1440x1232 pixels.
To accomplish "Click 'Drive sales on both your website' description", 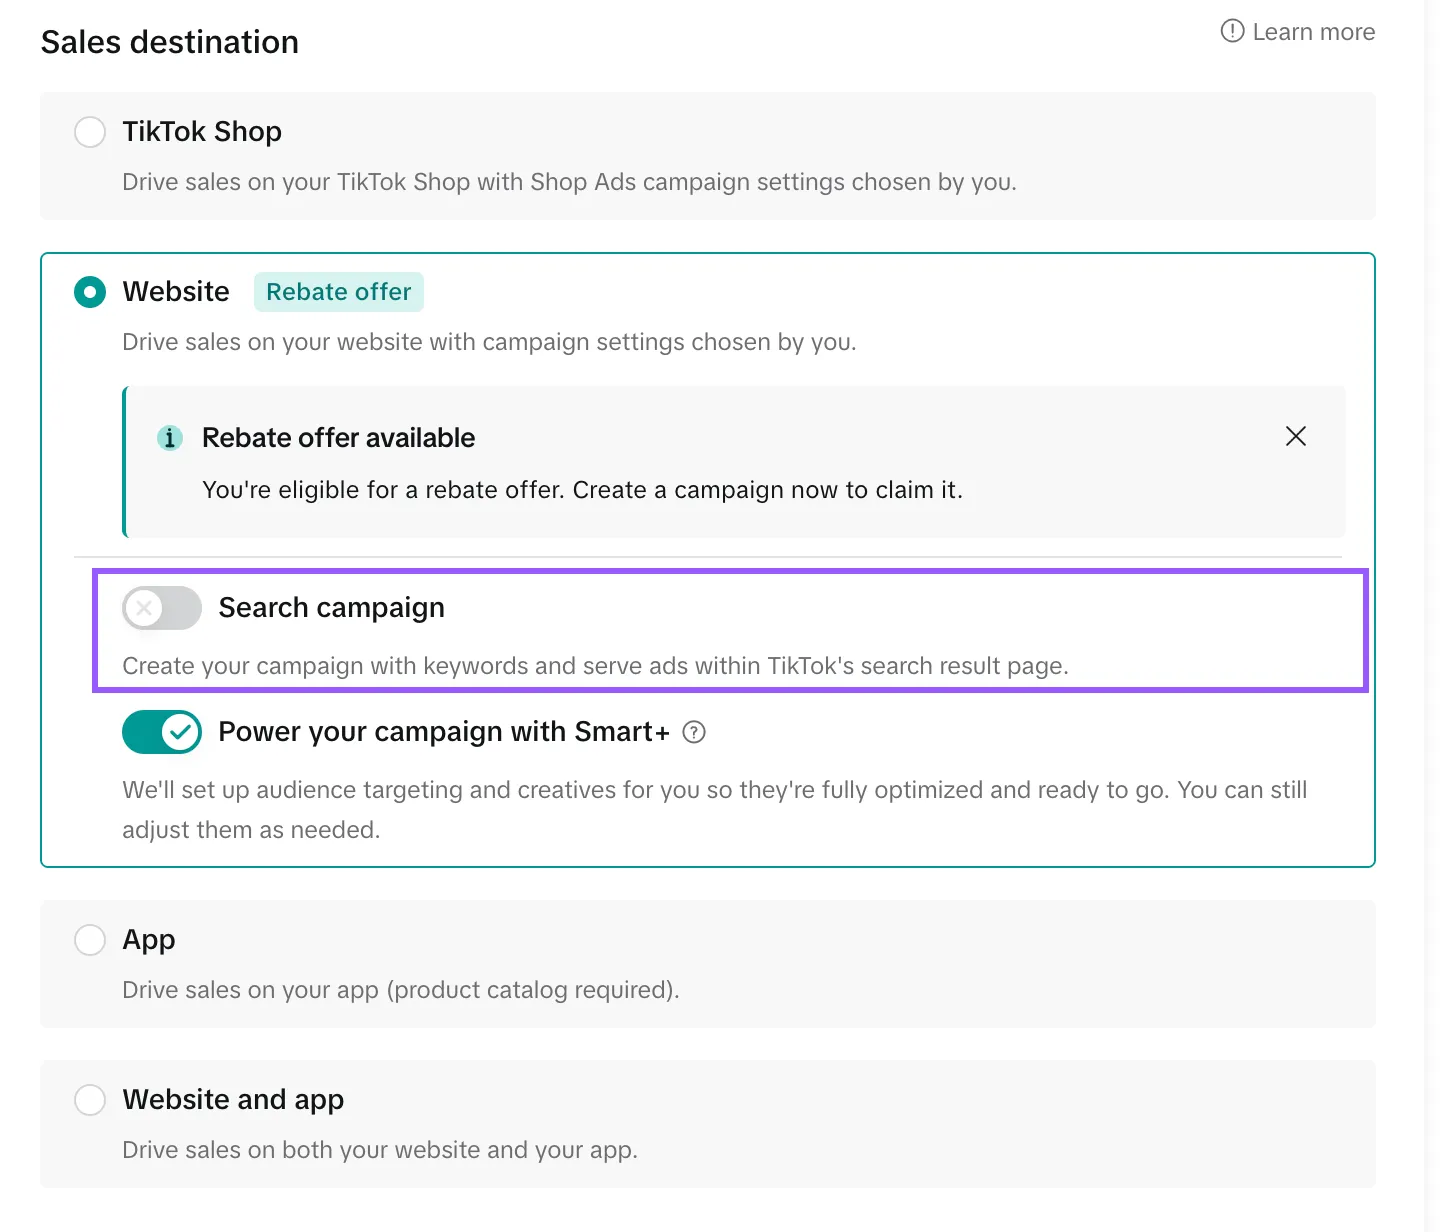I will tap(379, 1150).
